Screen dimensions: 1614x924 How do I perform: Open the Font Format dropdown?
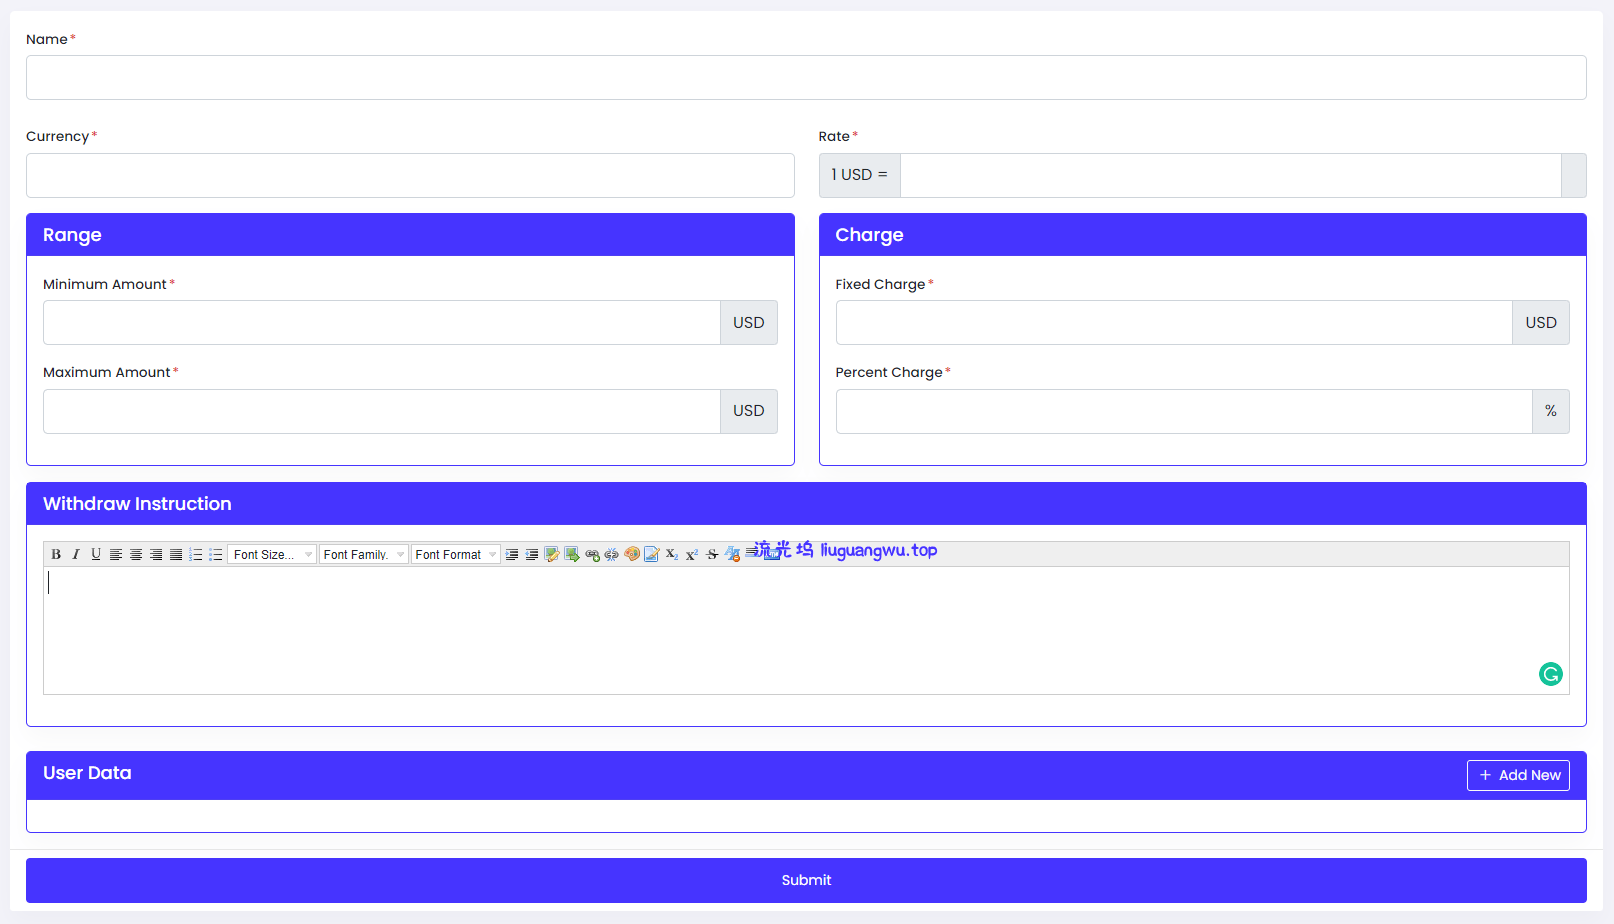click(455, 555)
